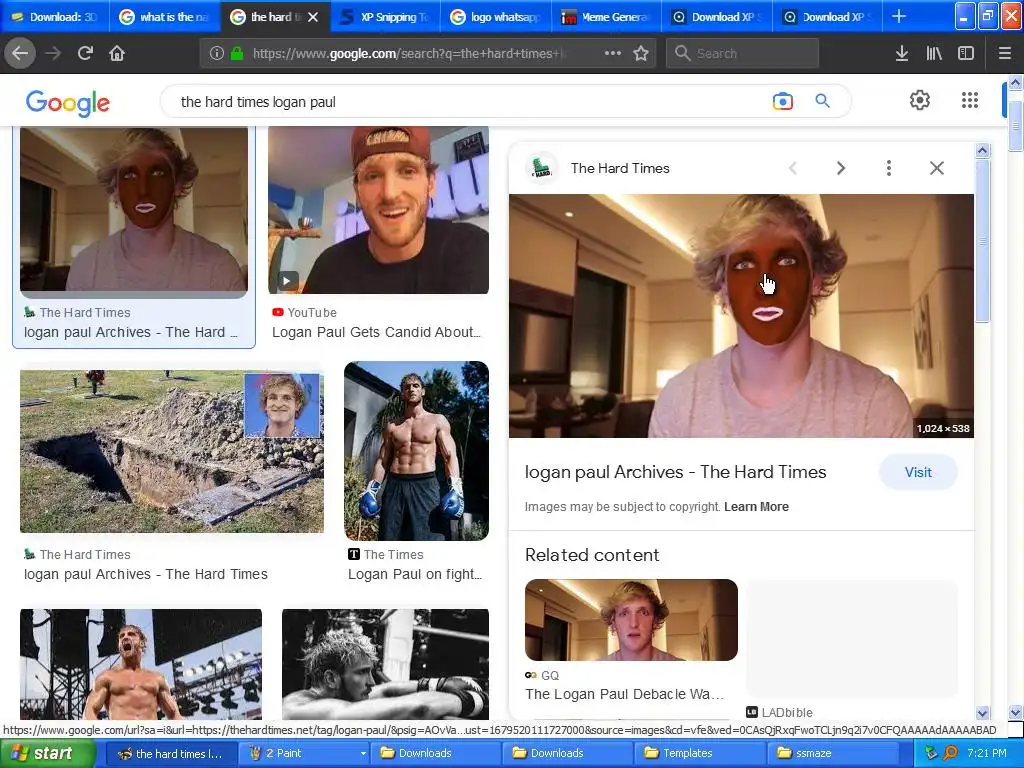Viewport: 1024px width, 768px height.
Task: Bookmark this page with the star icon
Action: (641, 54)
